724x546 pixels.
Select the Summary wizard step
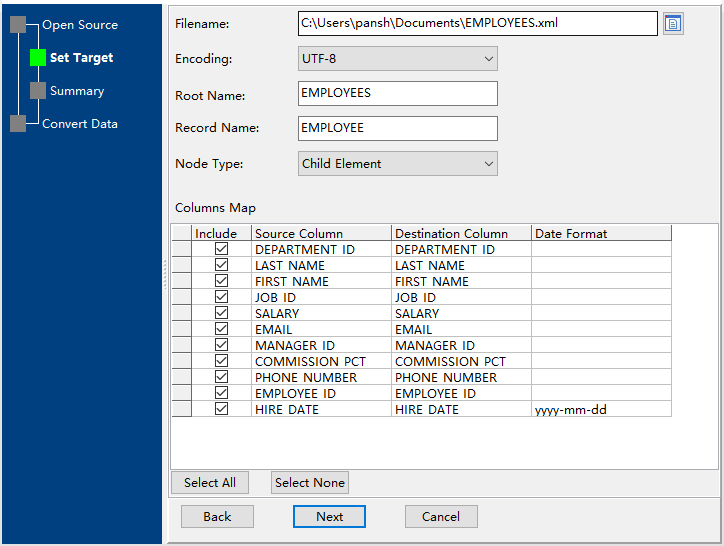pos(77,91)
